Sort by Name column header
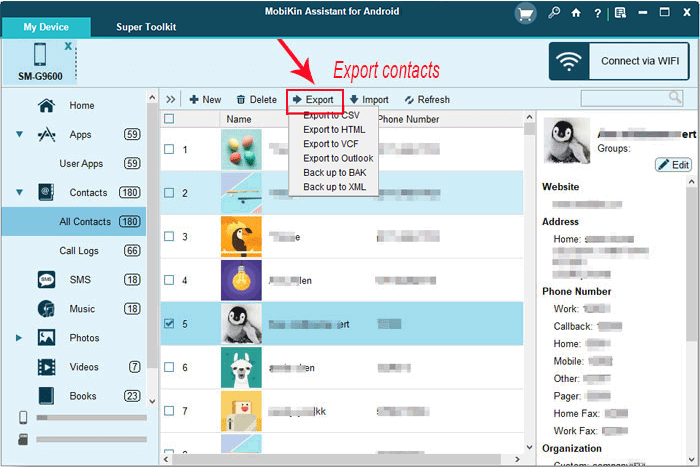700x467 pixels. click(x=239, y=119)
